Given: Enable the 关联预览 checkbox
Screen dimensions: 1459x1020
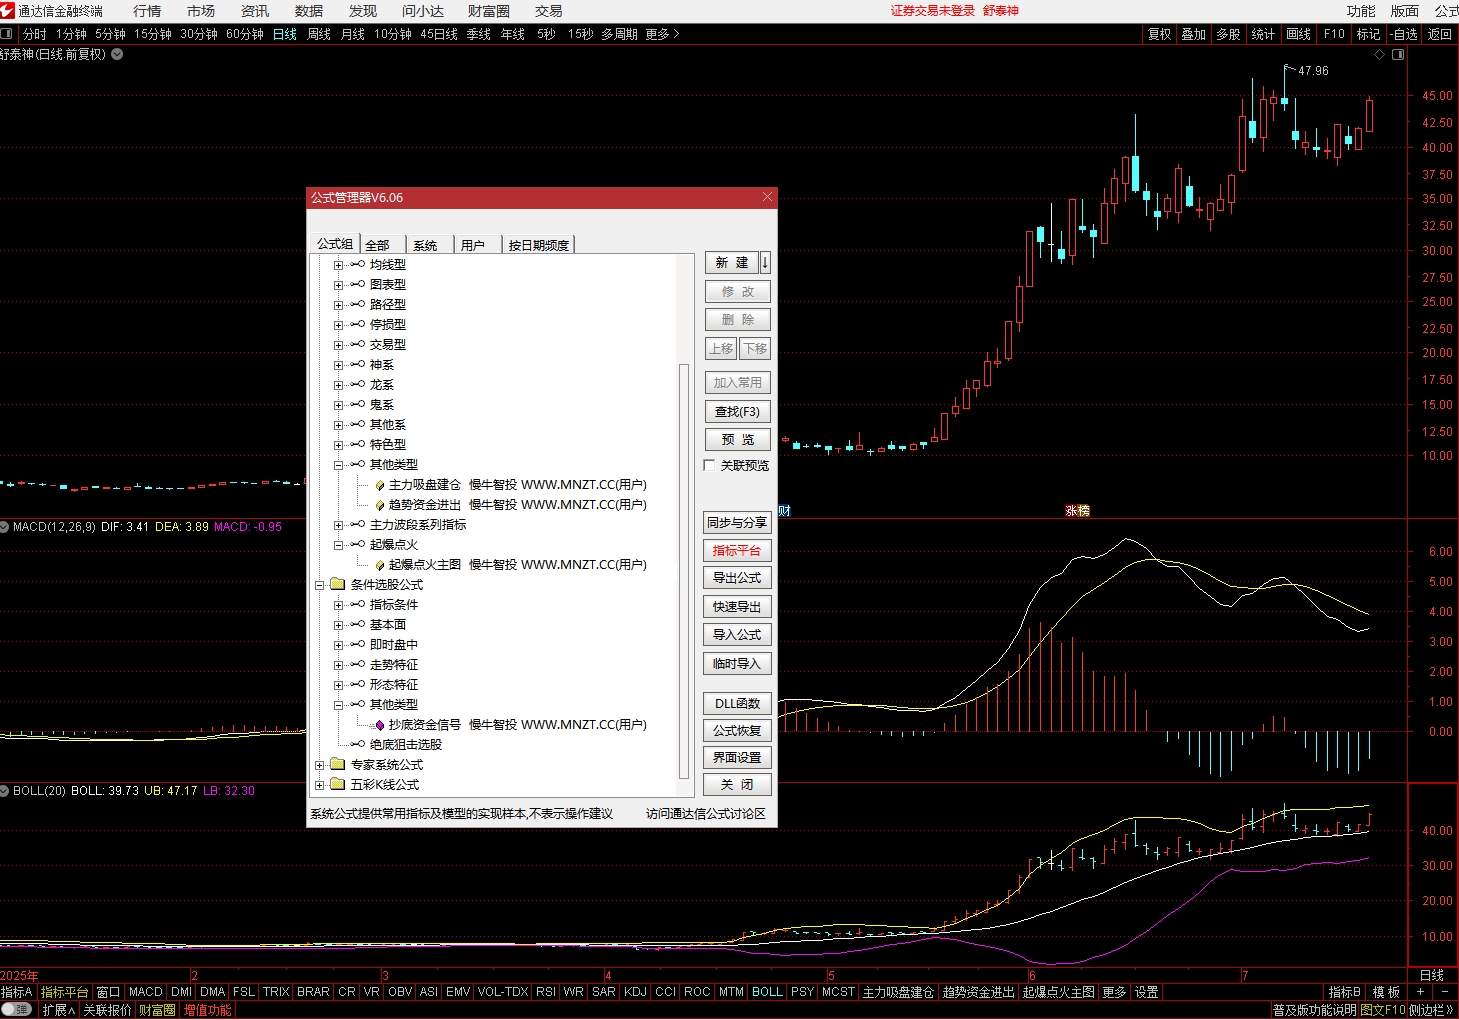Looking at the screenshot, I should 709,465.
